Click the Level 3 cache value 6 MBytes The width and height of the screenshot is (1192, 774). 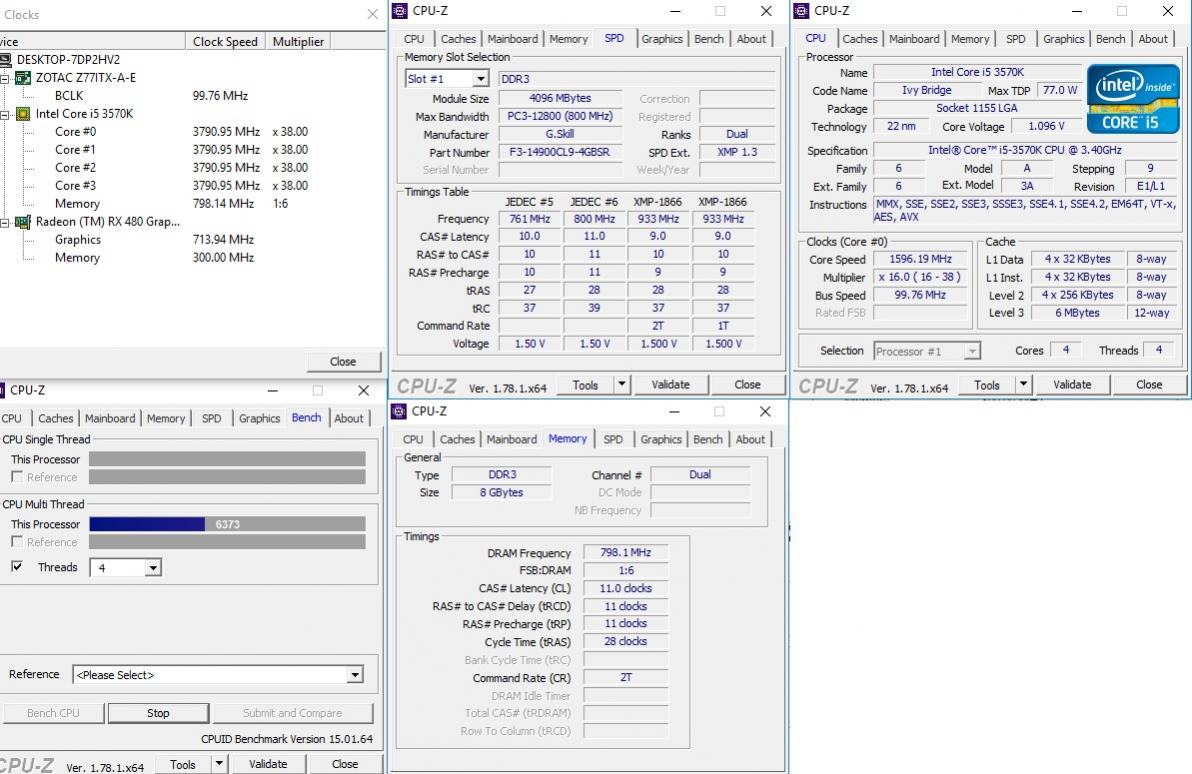click(1077, 312)
